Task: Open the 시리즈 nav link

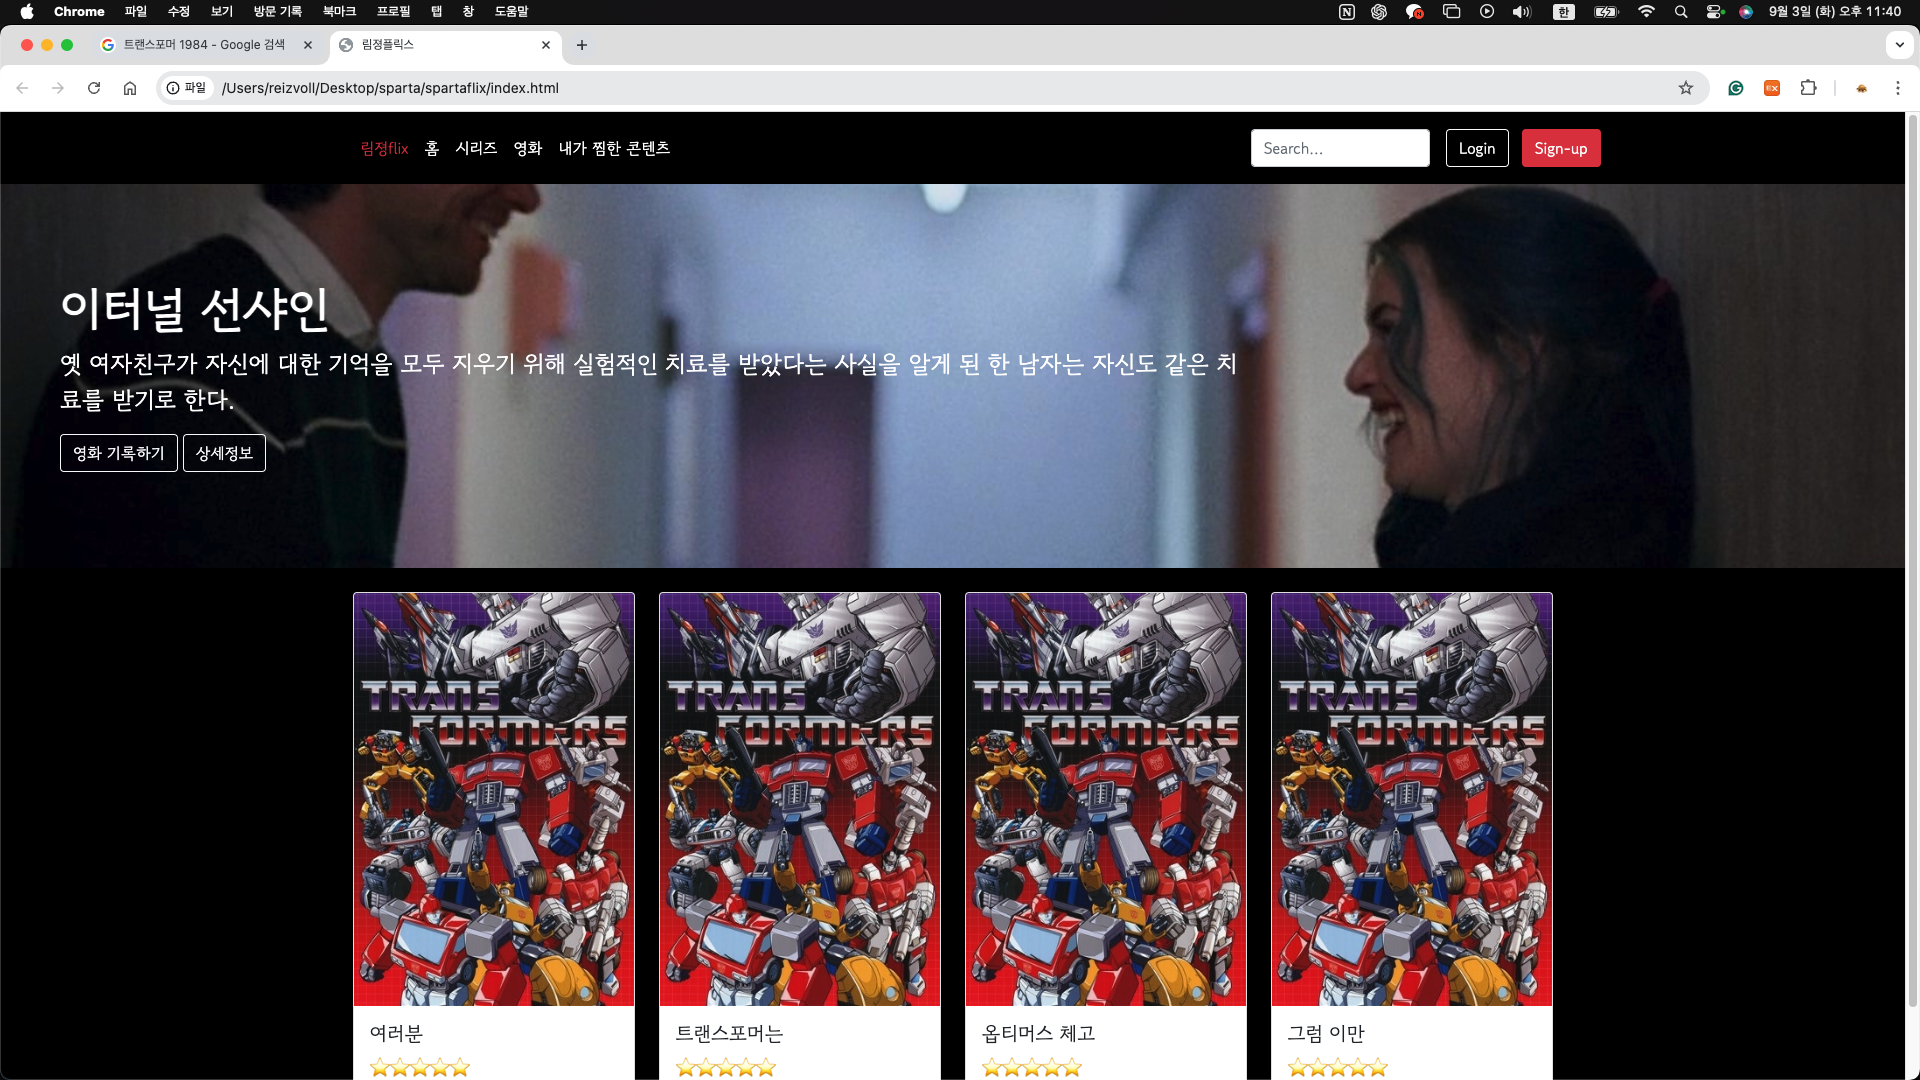Action: tap(476, 148)
